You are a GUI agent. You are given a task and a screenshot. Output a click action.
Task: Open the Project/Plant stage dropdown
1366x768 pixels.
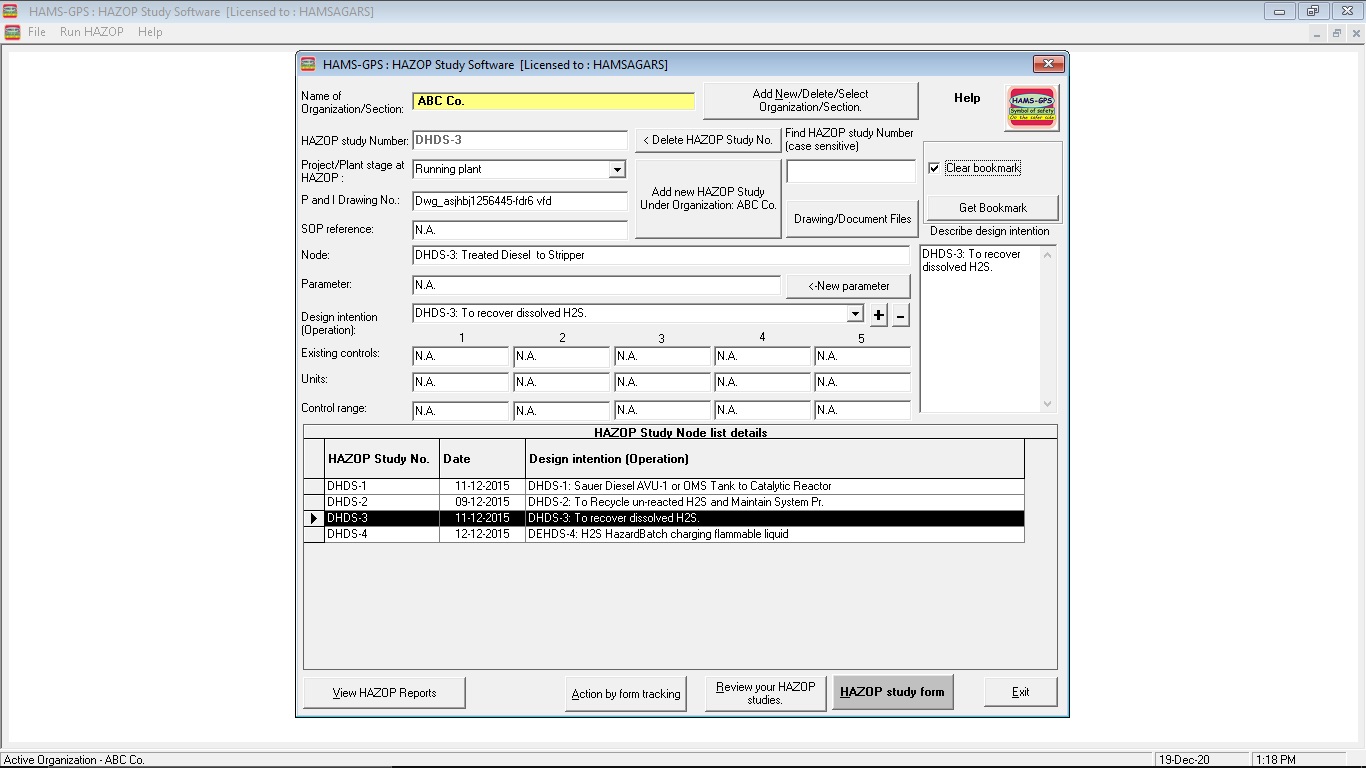click(618, 169)
